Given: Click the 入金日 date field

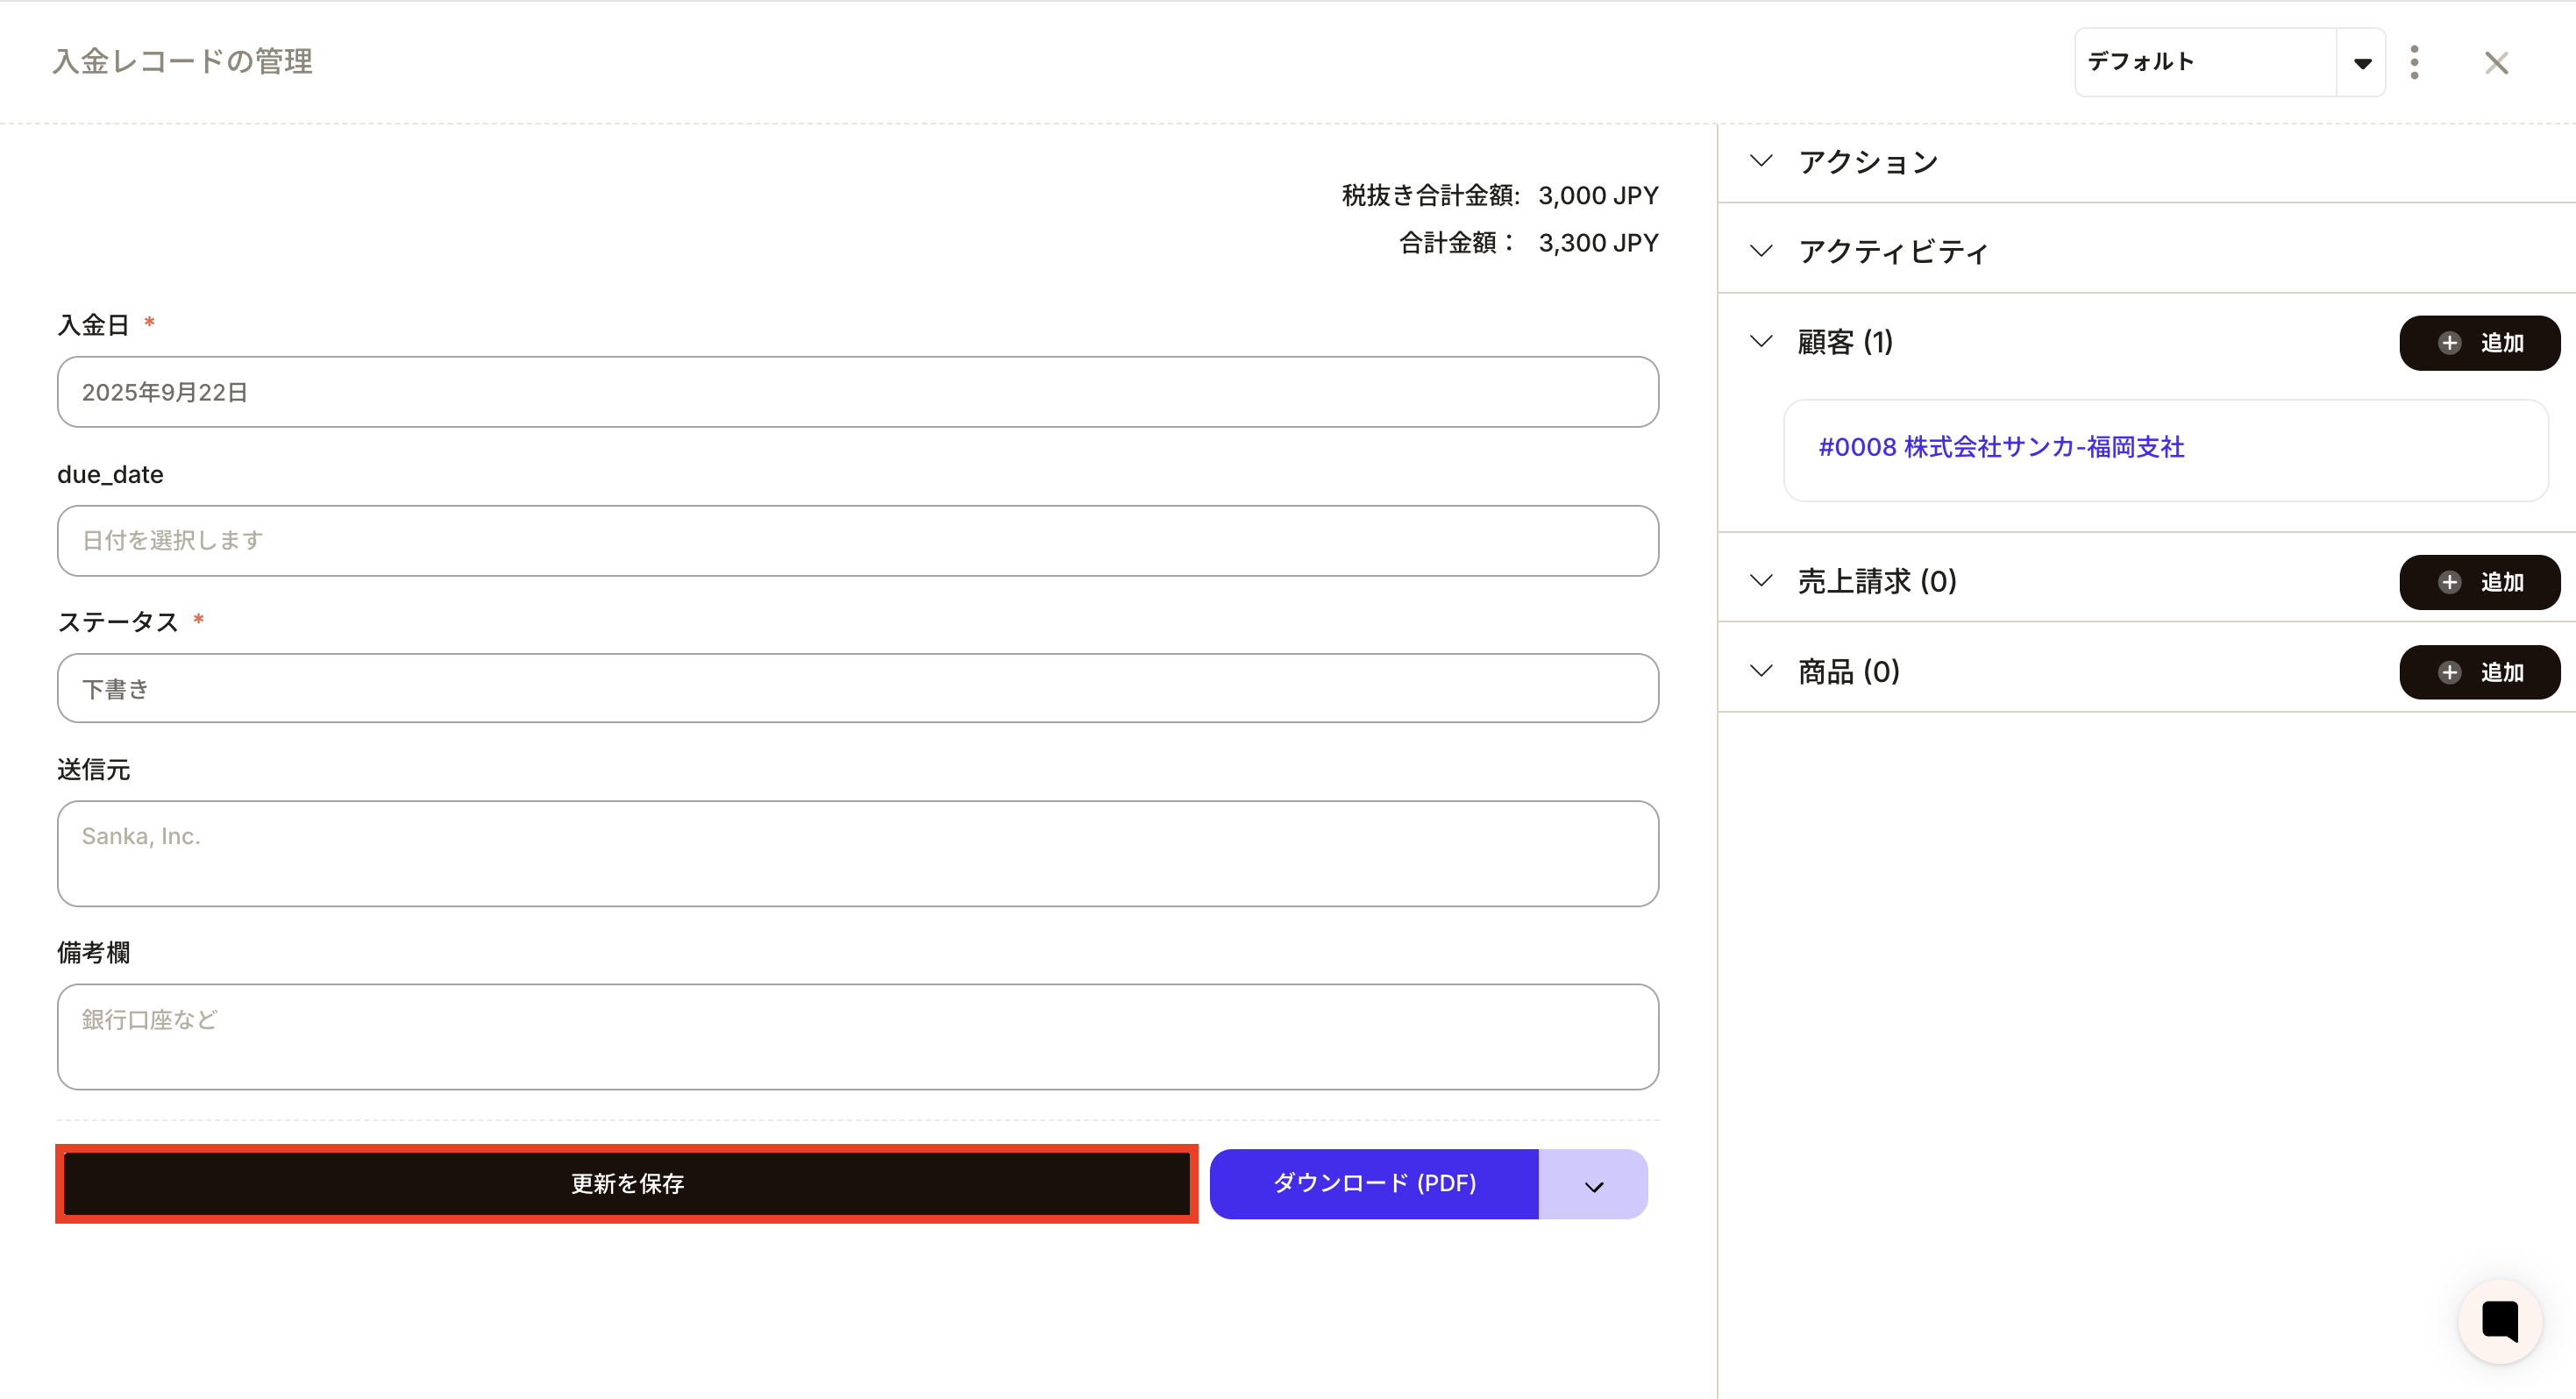Looking at the screenshot, I should (x=857, y=392).
